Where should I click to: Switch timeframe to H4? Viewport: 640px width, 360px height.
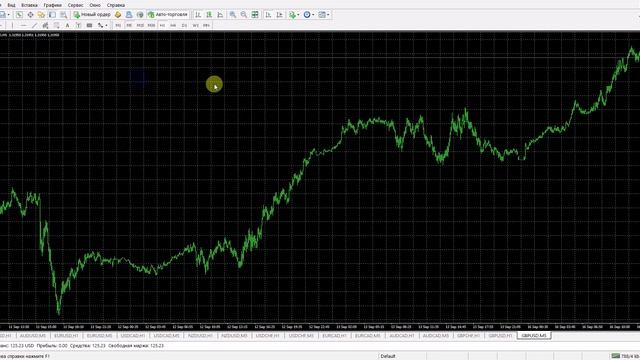coord(173,25)
